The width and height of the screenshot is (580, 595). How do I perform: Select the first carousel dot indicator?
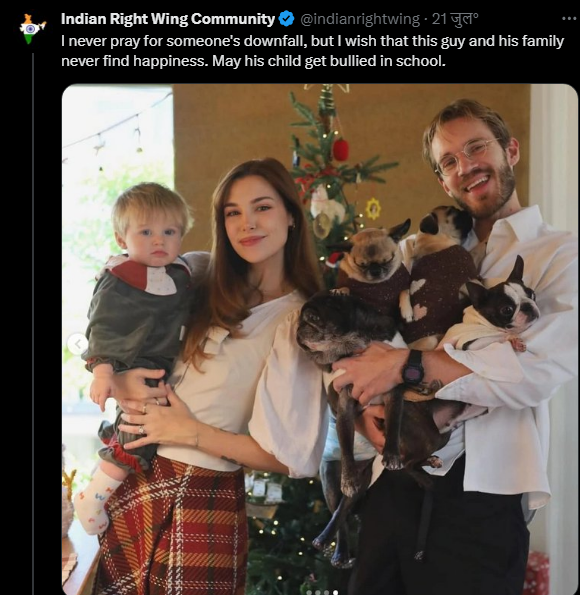309,593
